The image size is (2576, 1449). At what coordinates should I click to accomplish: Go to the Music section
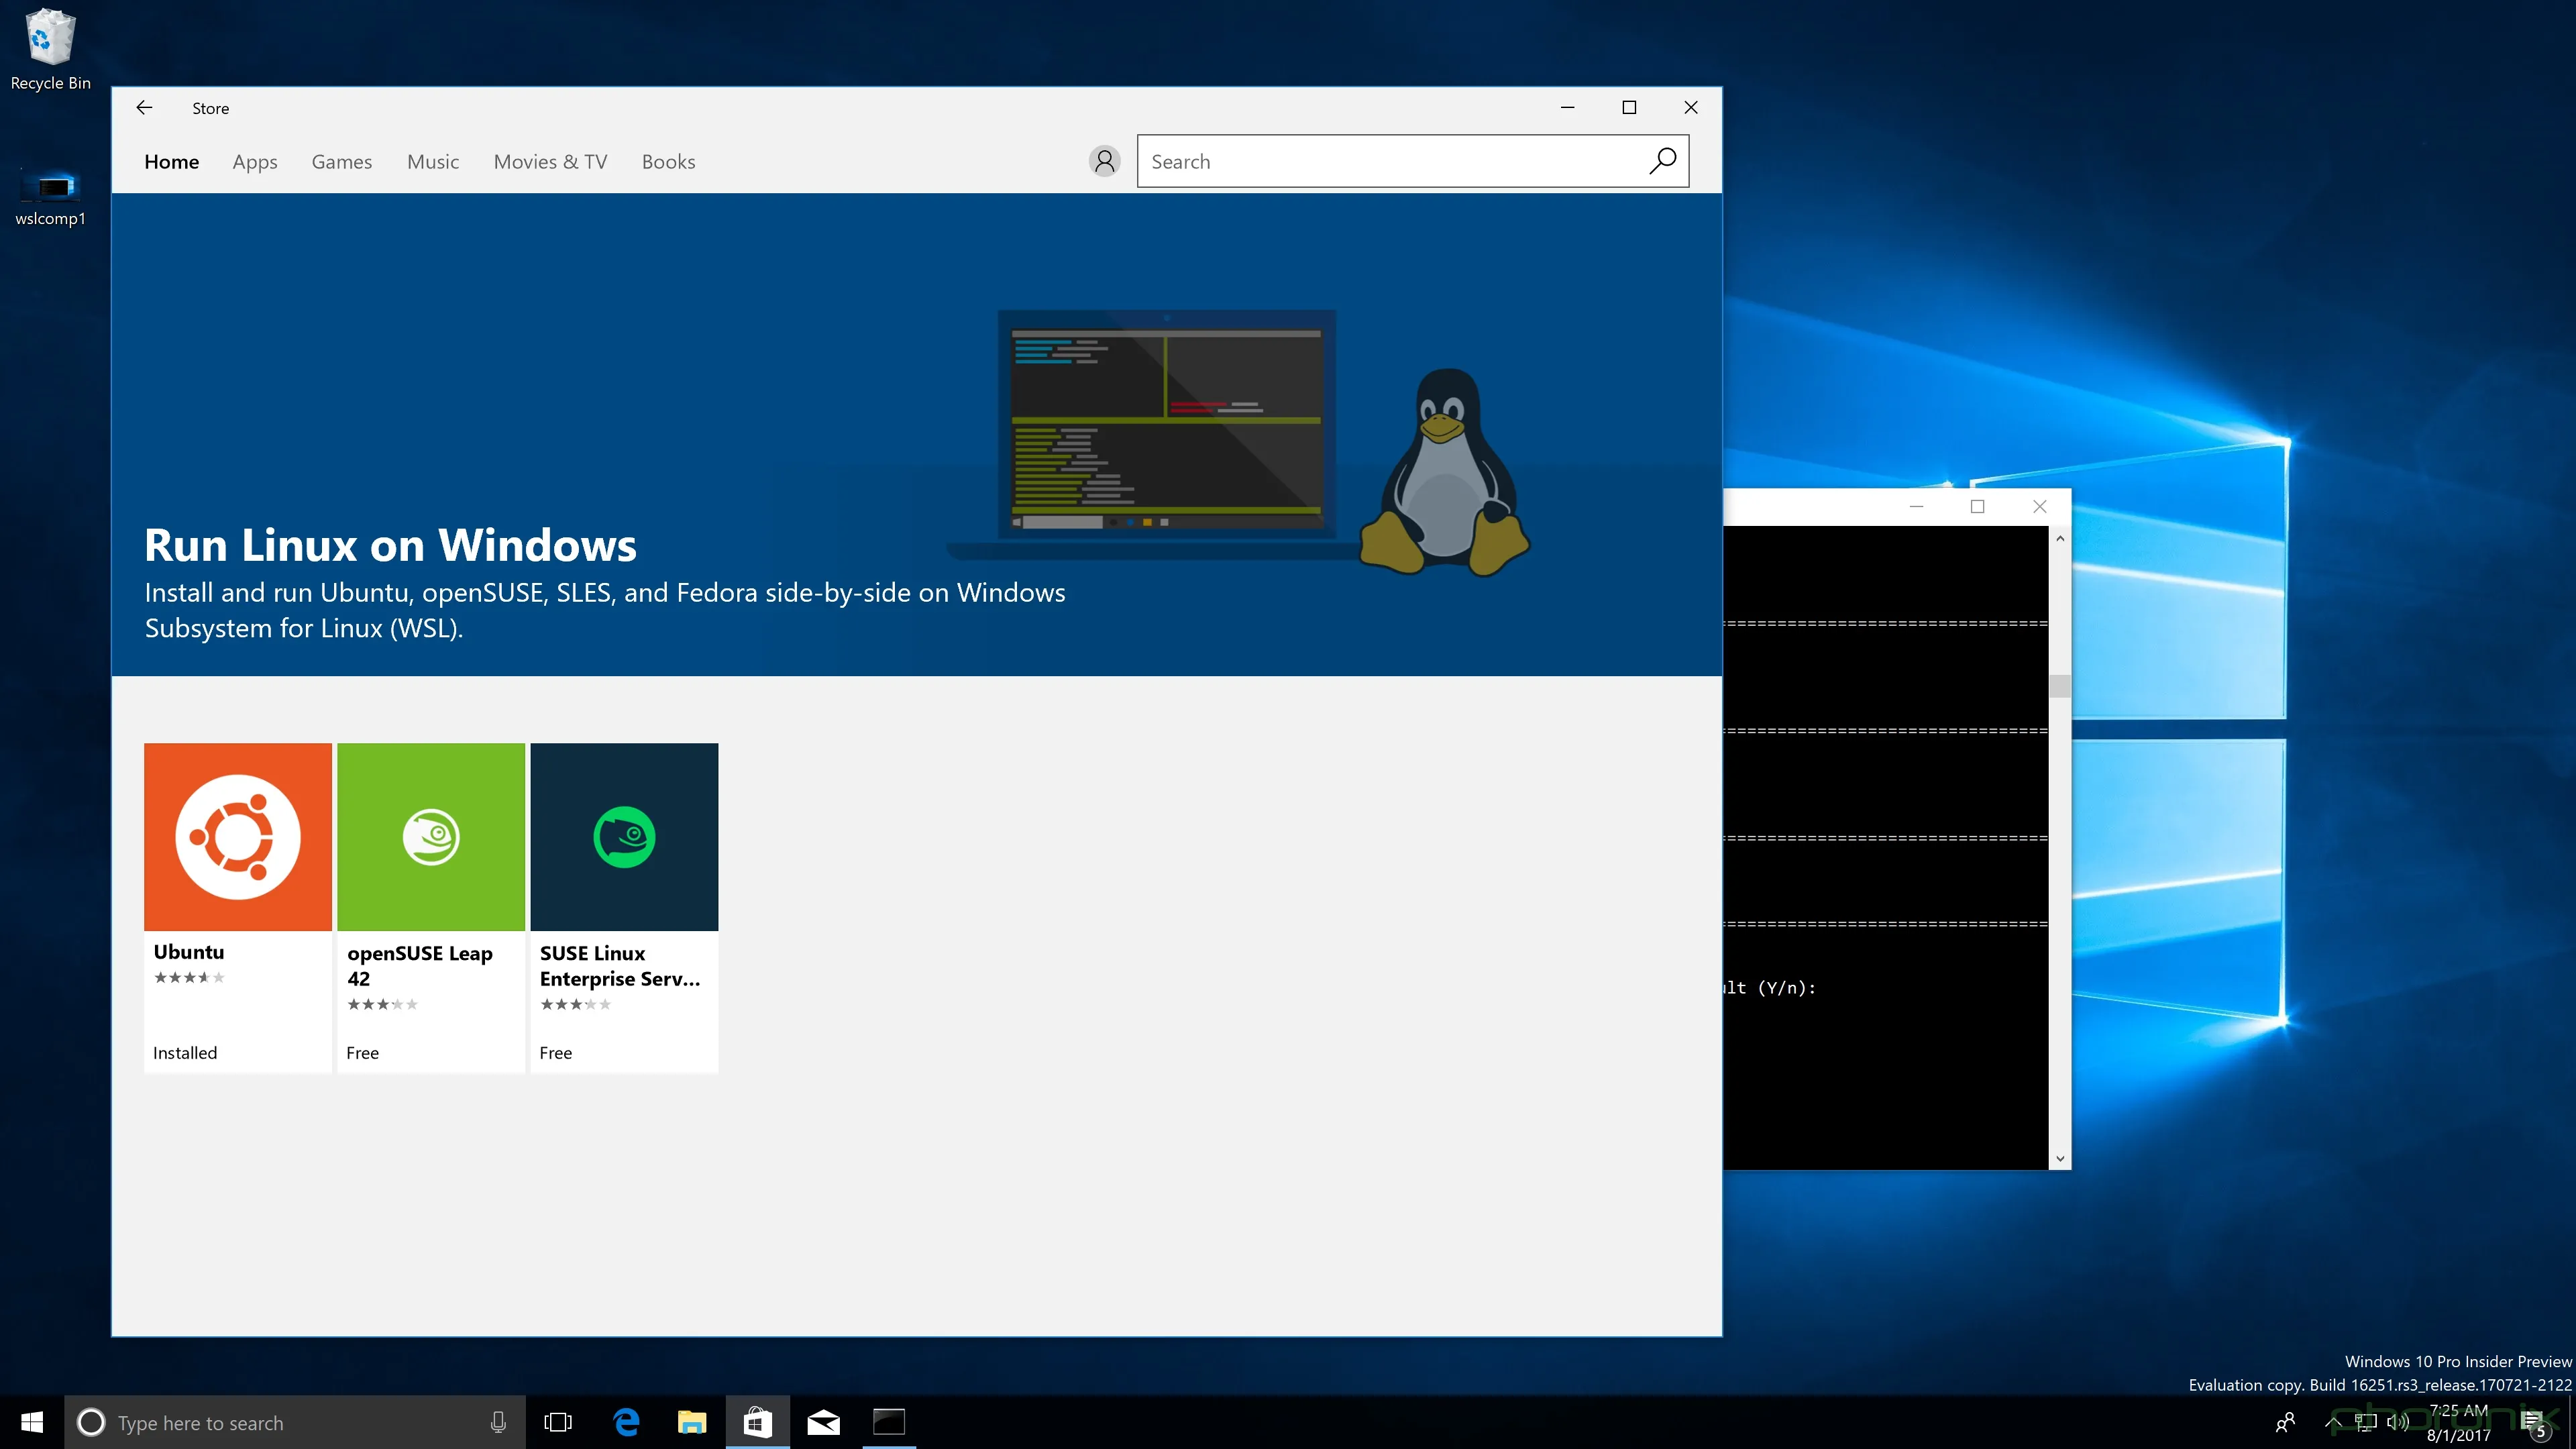click(432, 162)
